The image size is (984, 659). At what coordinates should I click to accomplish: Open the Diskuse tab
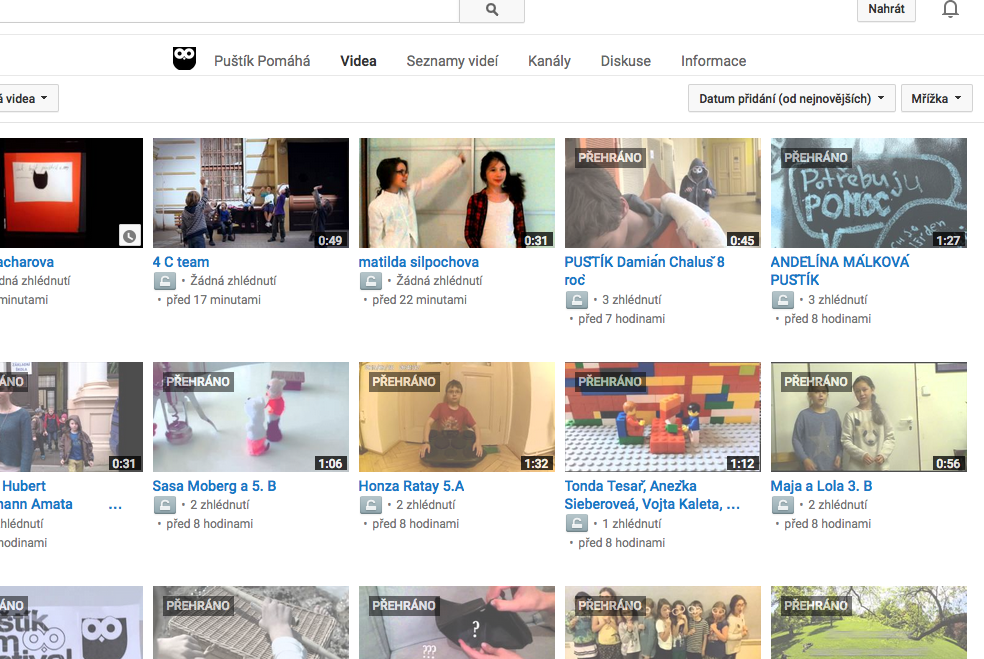click(x=626, y=61)
